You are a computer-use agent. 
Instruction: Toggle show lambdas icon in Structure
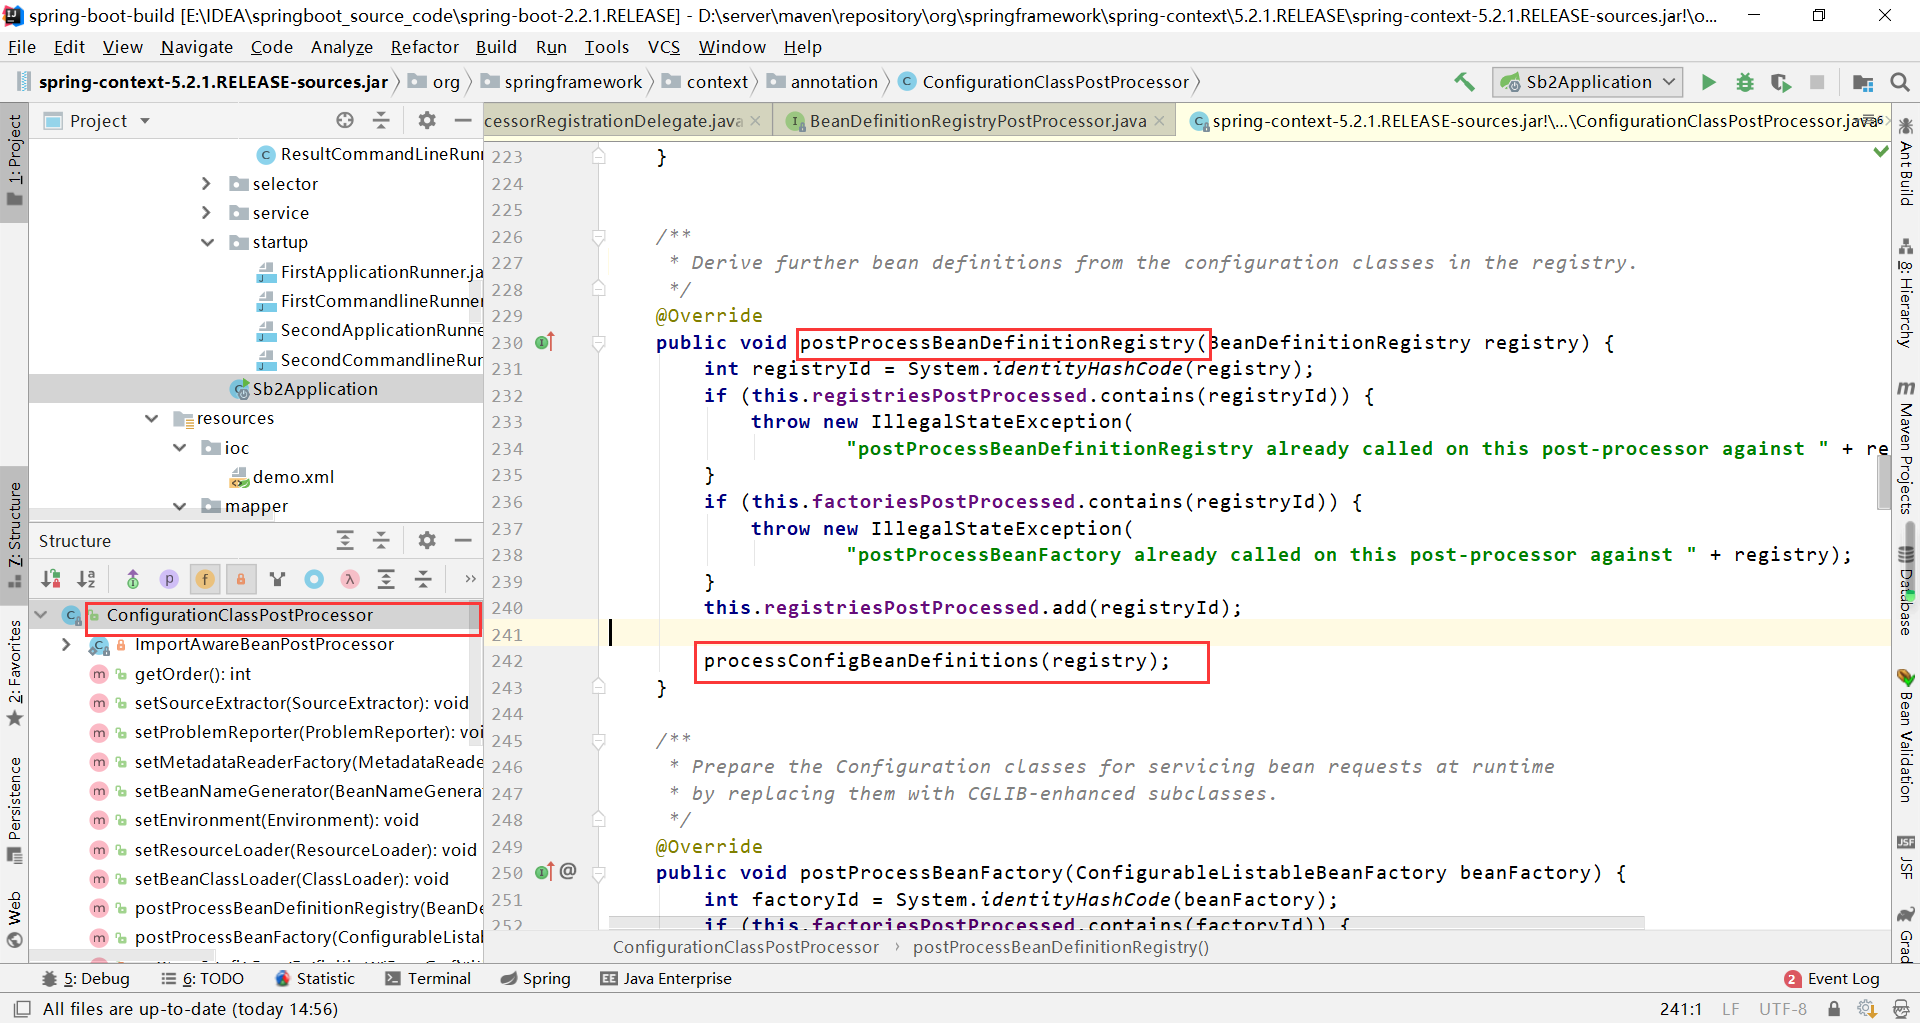point(350,578)
